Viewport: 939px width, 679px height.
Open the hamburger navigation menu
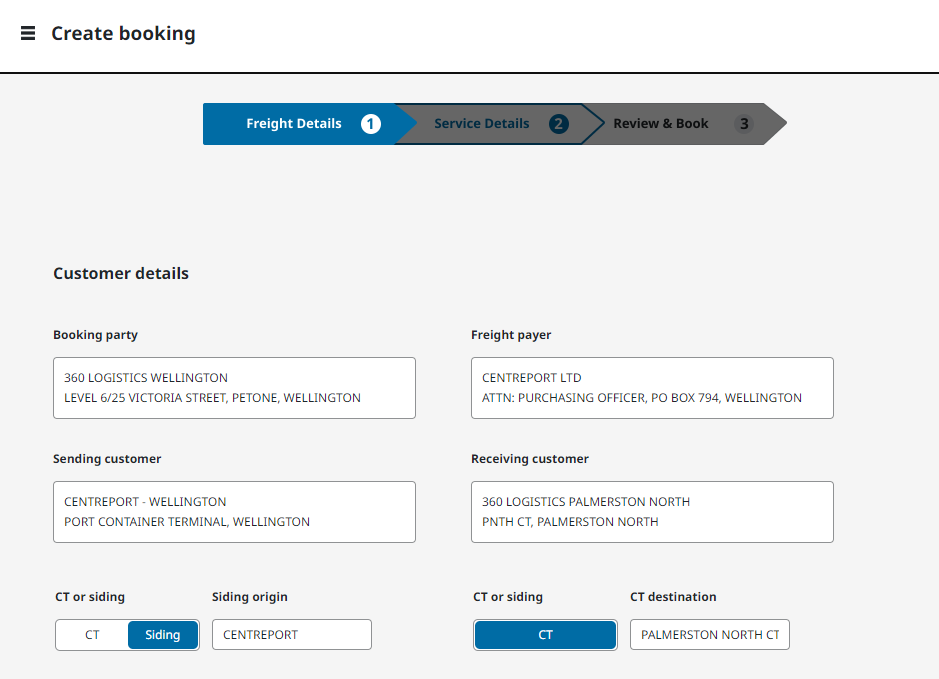point(28,33)
